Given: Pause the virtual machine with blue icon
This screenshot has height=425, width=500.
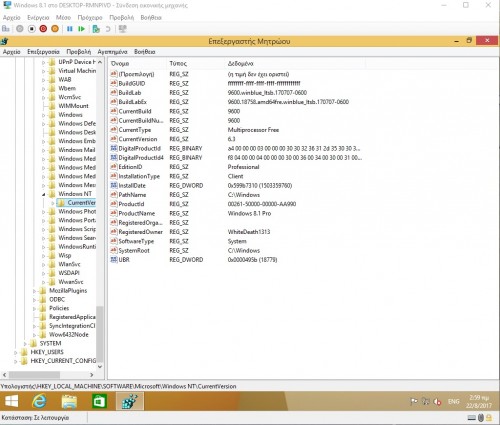Looking at the screenshot, I should point(70,29).
